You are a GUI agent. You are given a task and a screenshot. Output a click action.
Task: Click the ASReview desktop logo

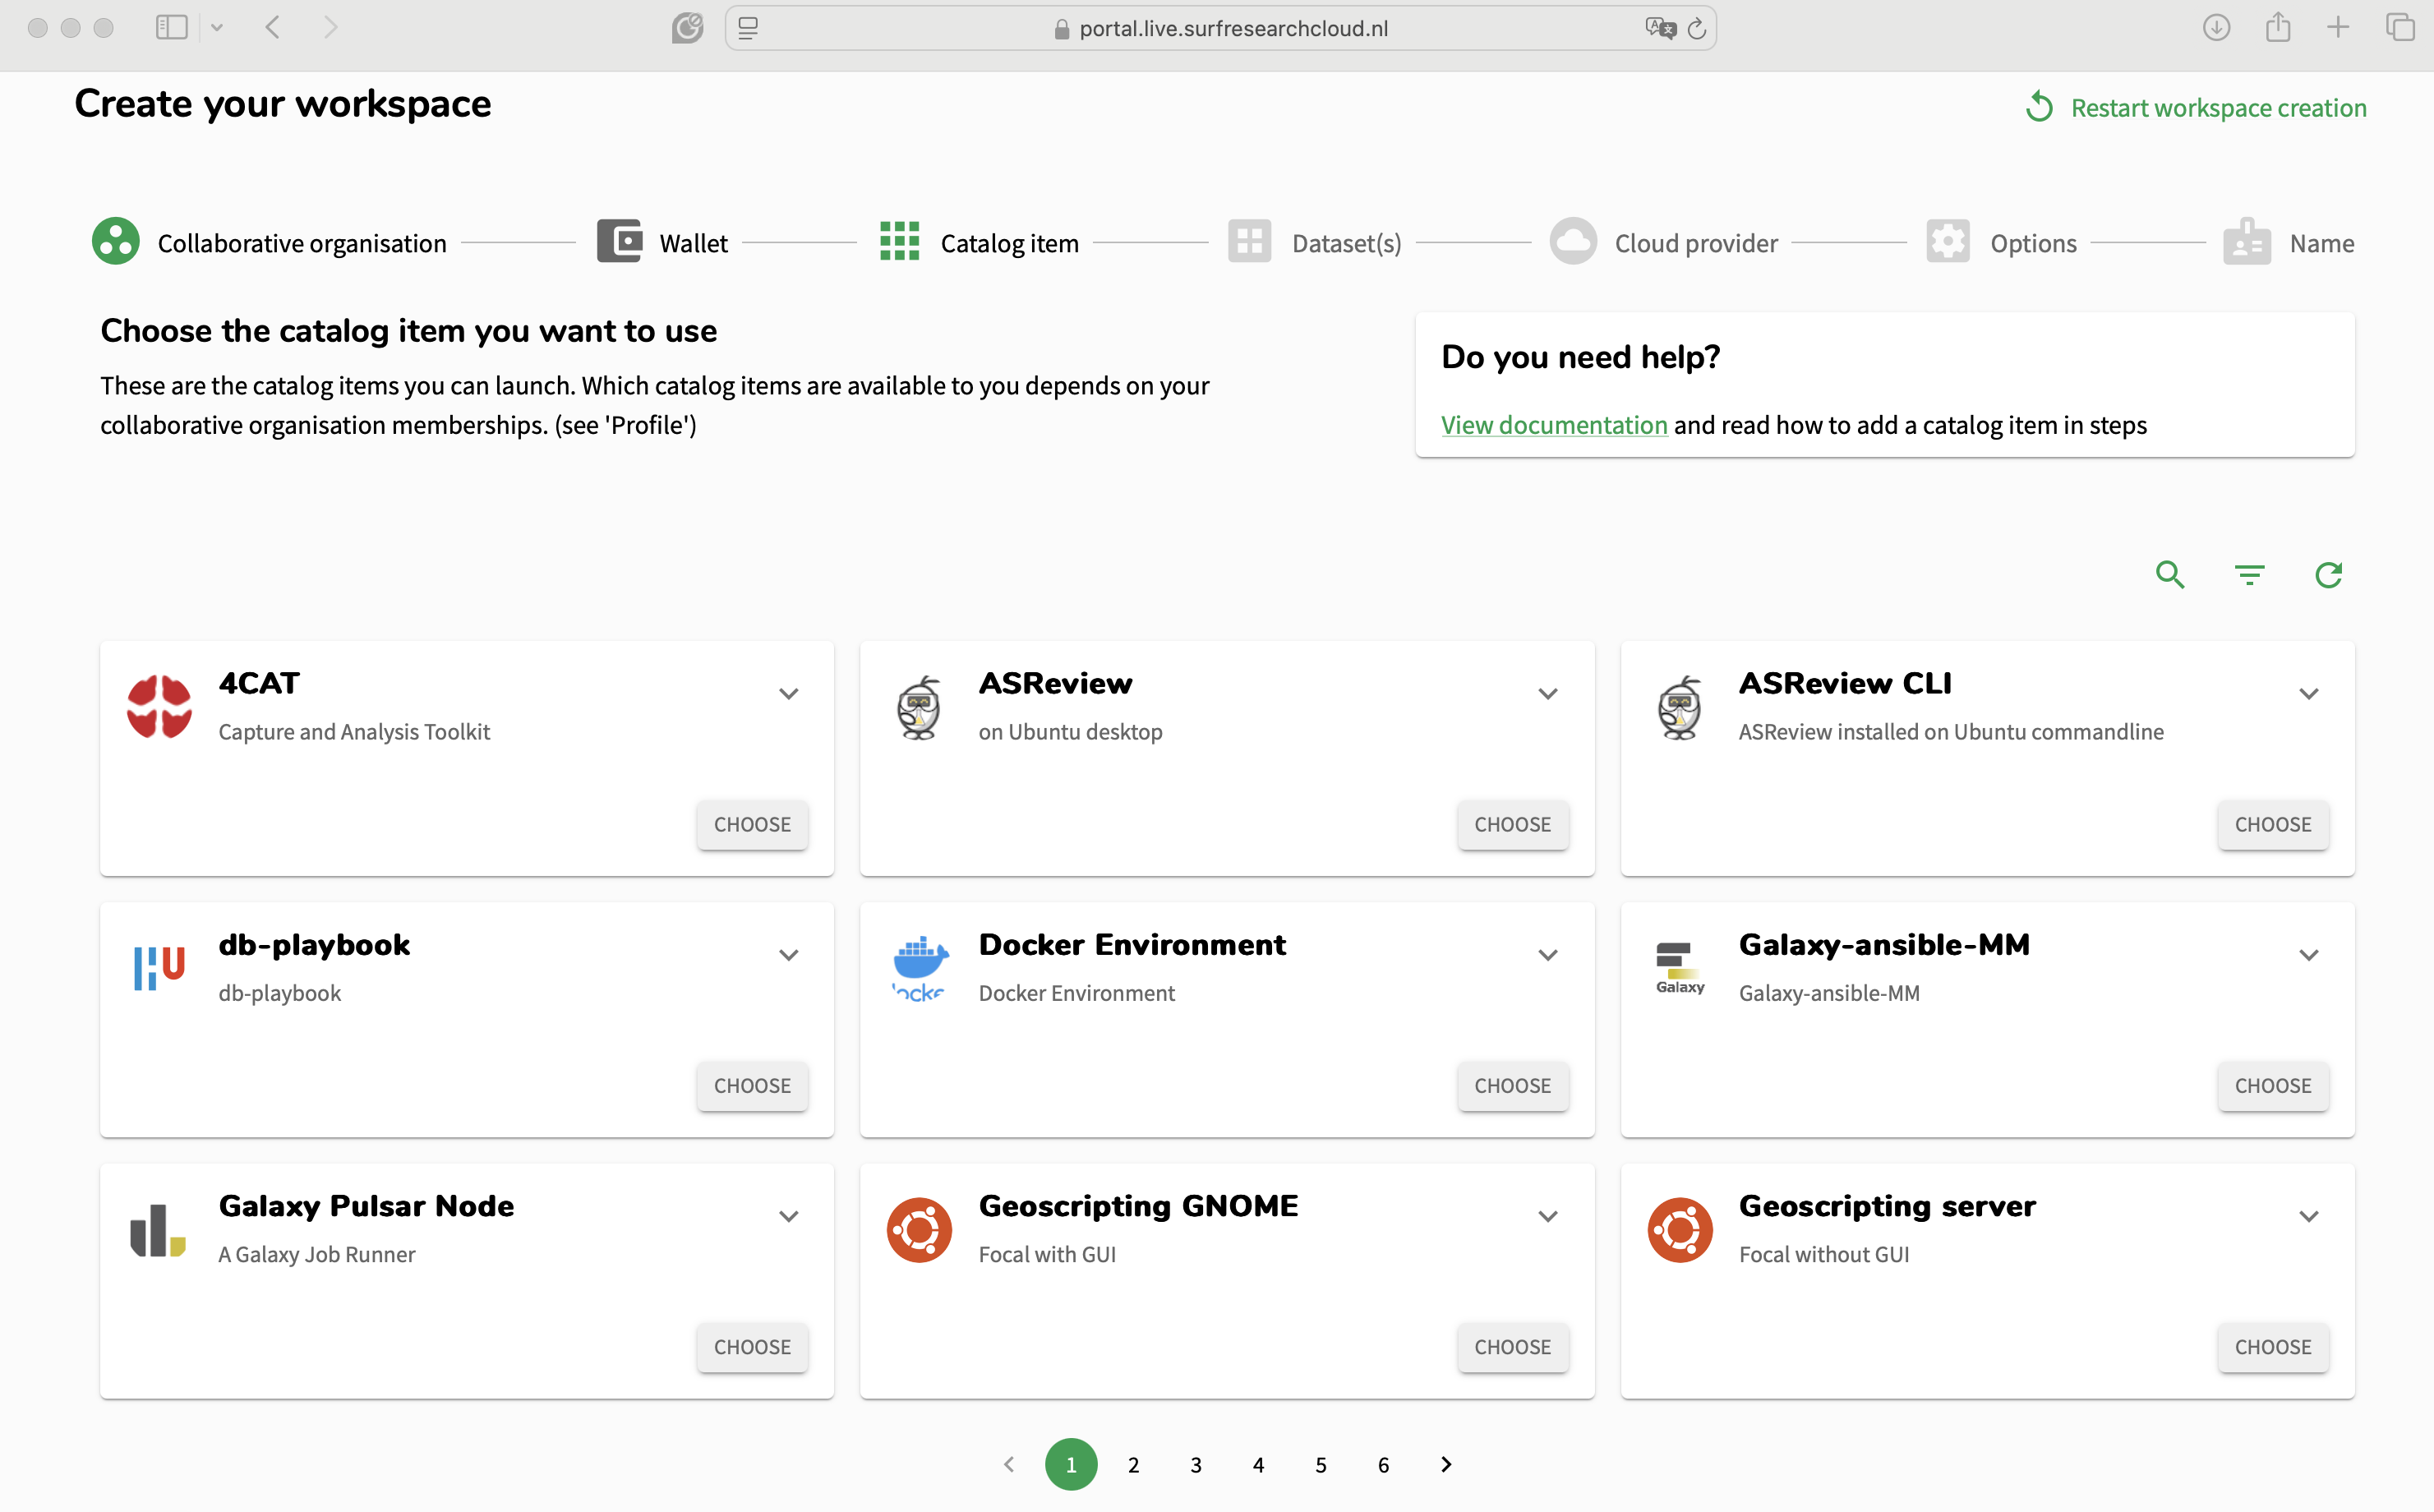[919, 707]
